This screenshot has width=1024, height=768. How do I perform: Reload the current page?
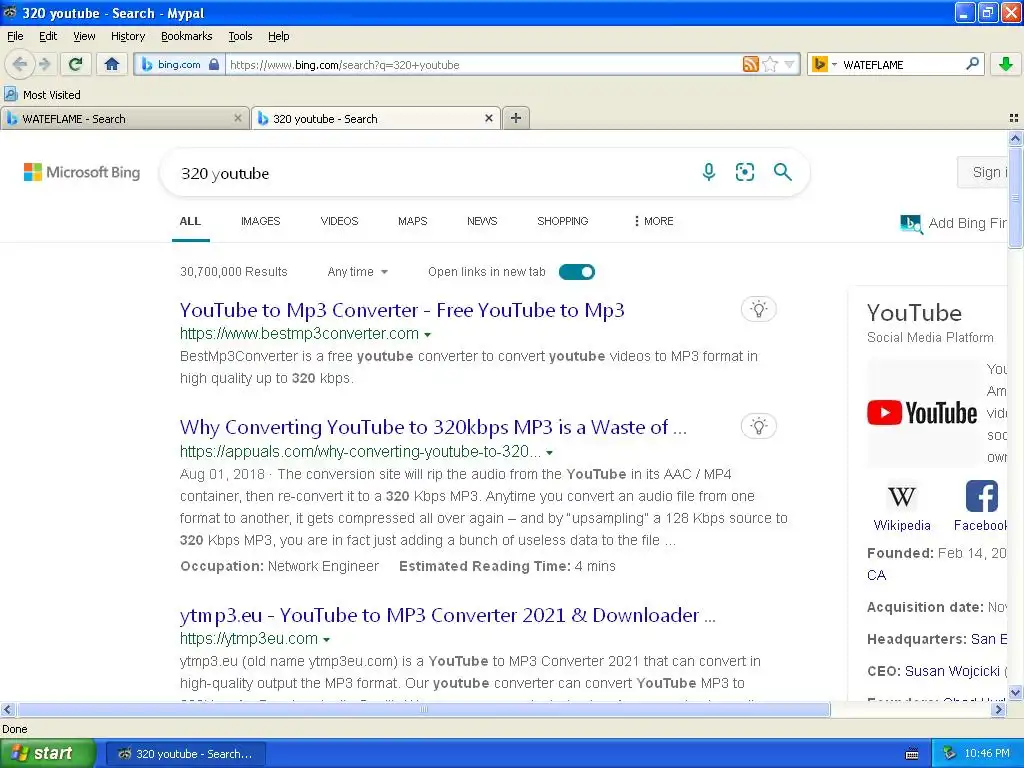pyautogui.click(x=76, y=64)
